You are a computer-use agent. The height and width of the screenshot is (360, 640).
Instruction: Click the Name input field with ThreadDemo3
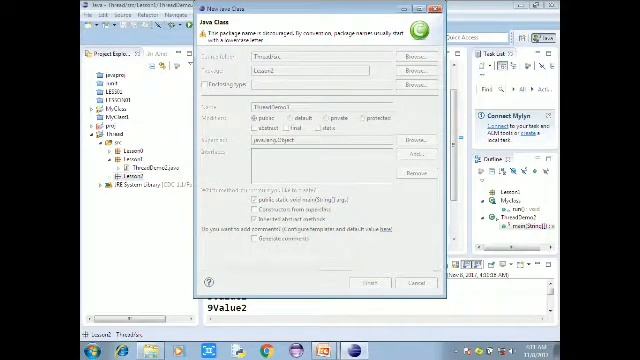[322, 107]
